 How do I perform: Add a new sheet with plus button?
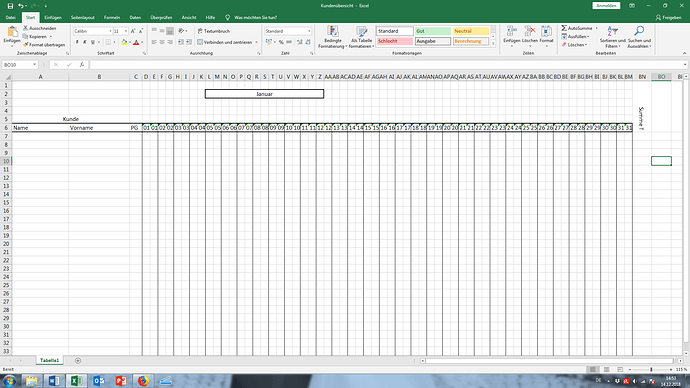pos(78,361)
